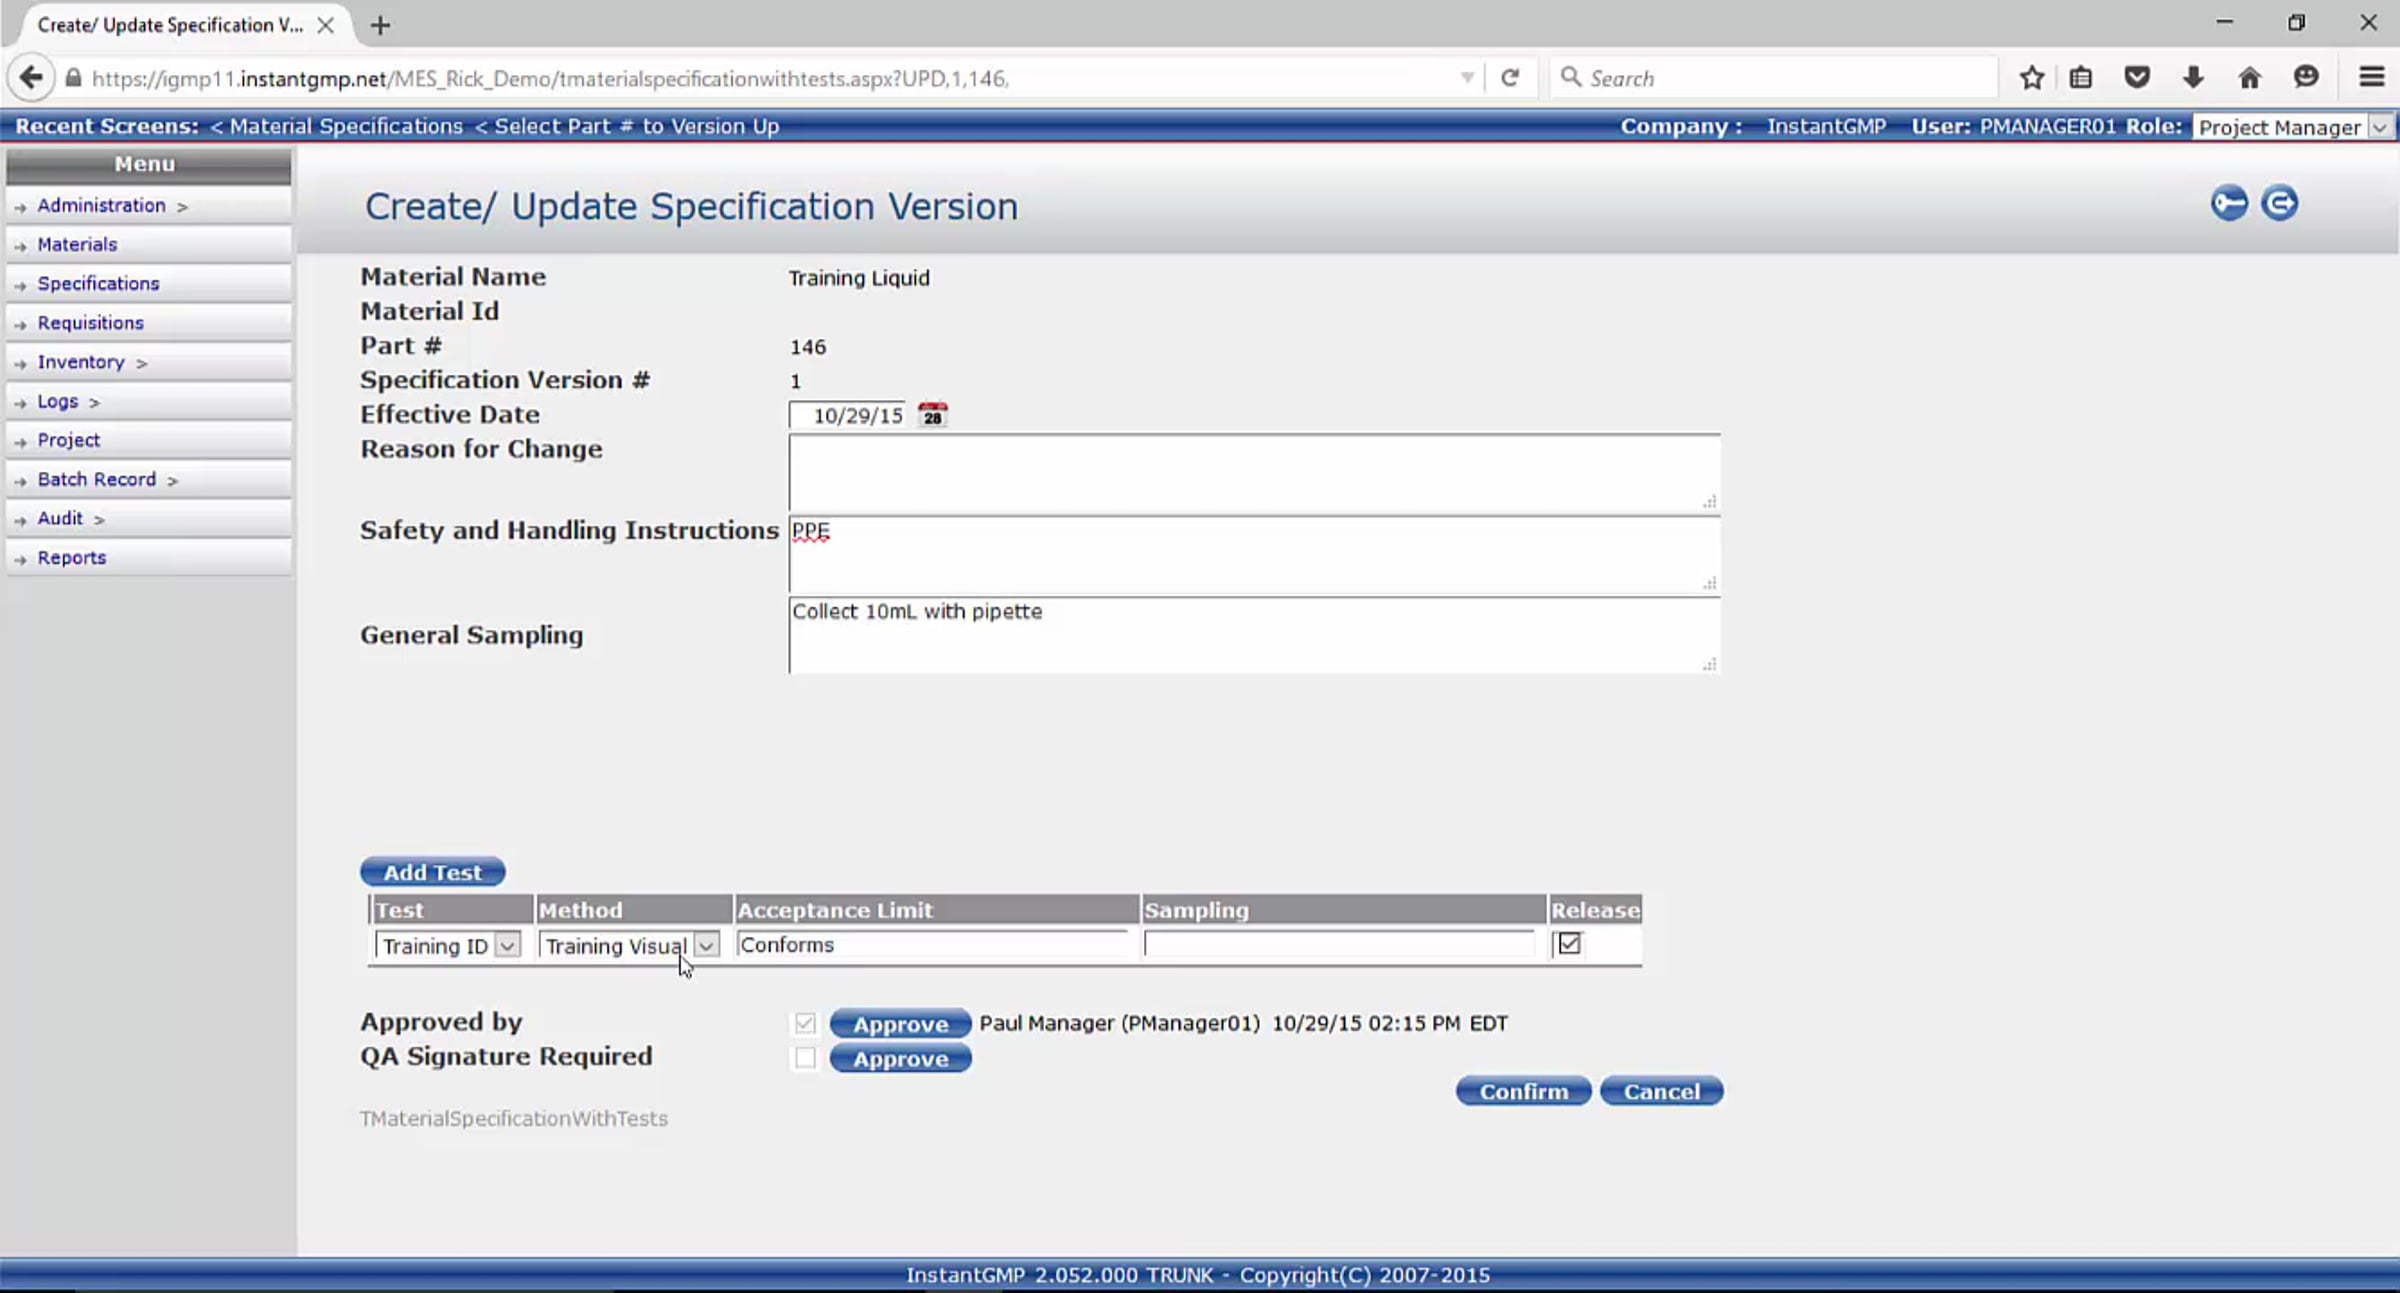Toggle the Approved by checkbox
Image resolution: width=2400 pixels, height=1293 pixels.
click(x=805, y=1023)
